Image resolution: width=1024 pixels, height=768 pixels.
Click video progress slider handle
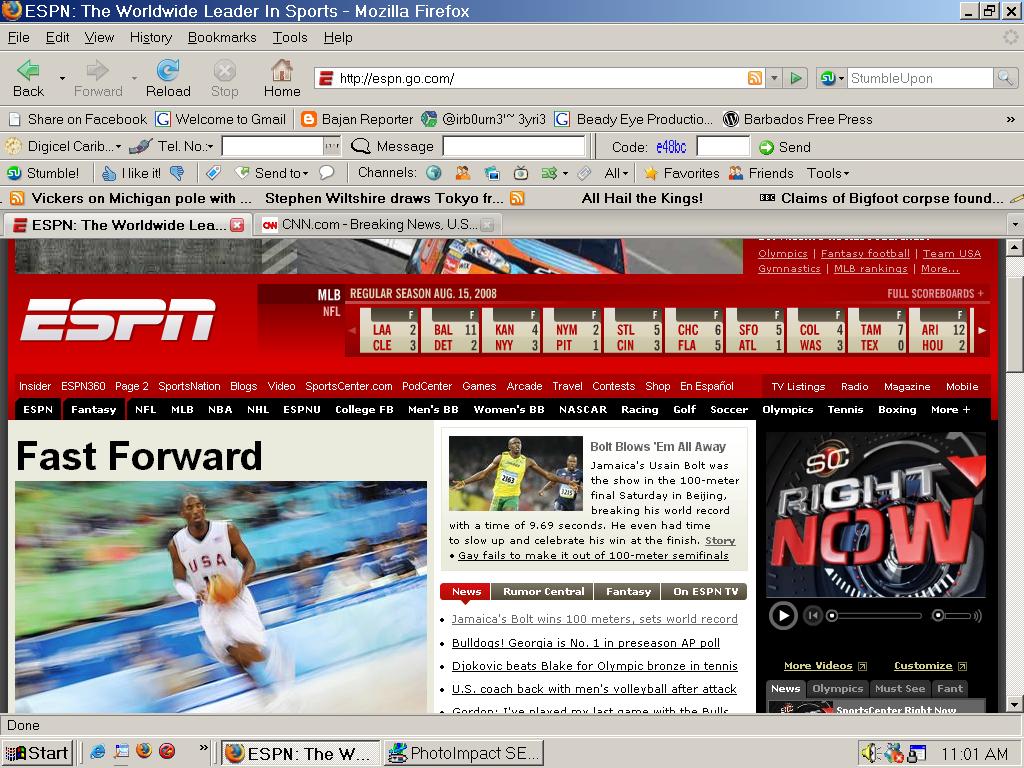coord(832,616)
